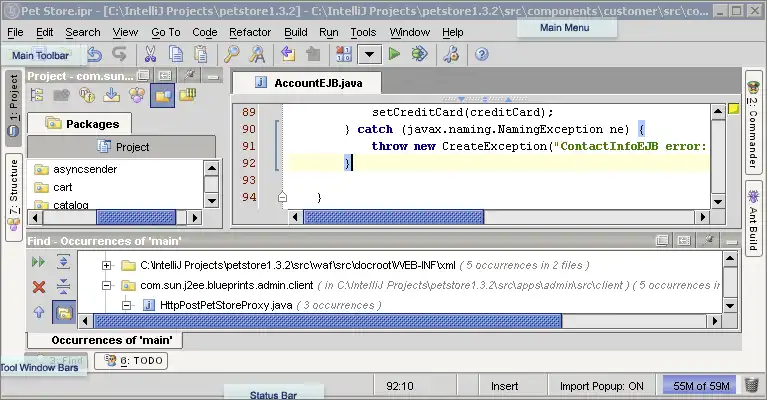Open the 6: TODO tool window button
This screenshot has height=400, width=767.
click(130, 361)
